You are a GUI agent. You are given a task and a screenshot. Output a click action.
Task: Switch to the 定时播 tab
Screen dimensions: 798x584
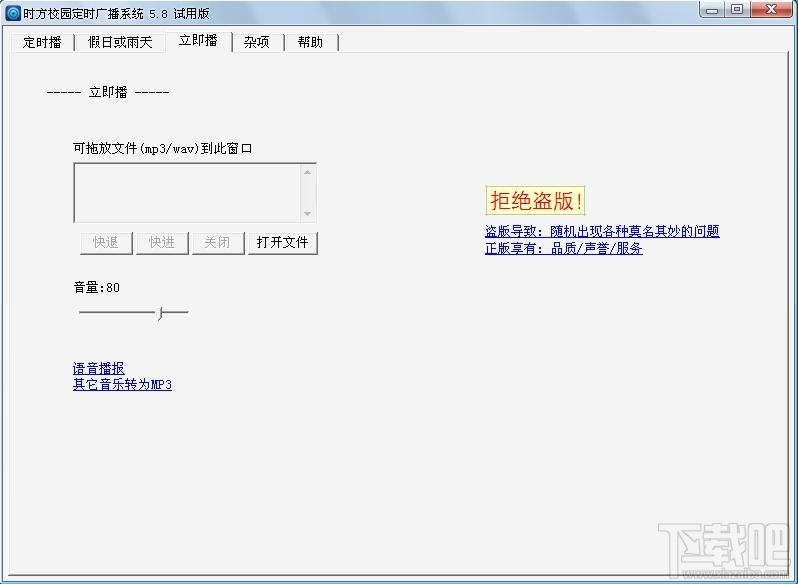[42, 42]
